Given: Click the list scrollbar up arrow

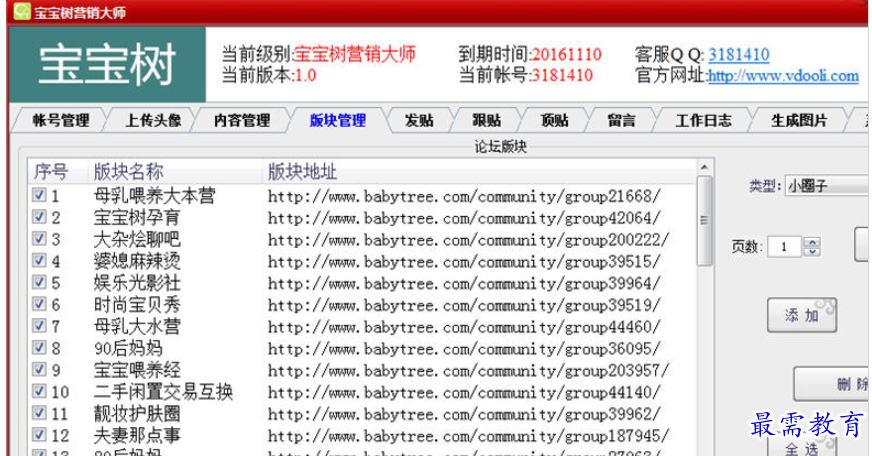Looking at the screenshot, I should click(x=704, y=167).
